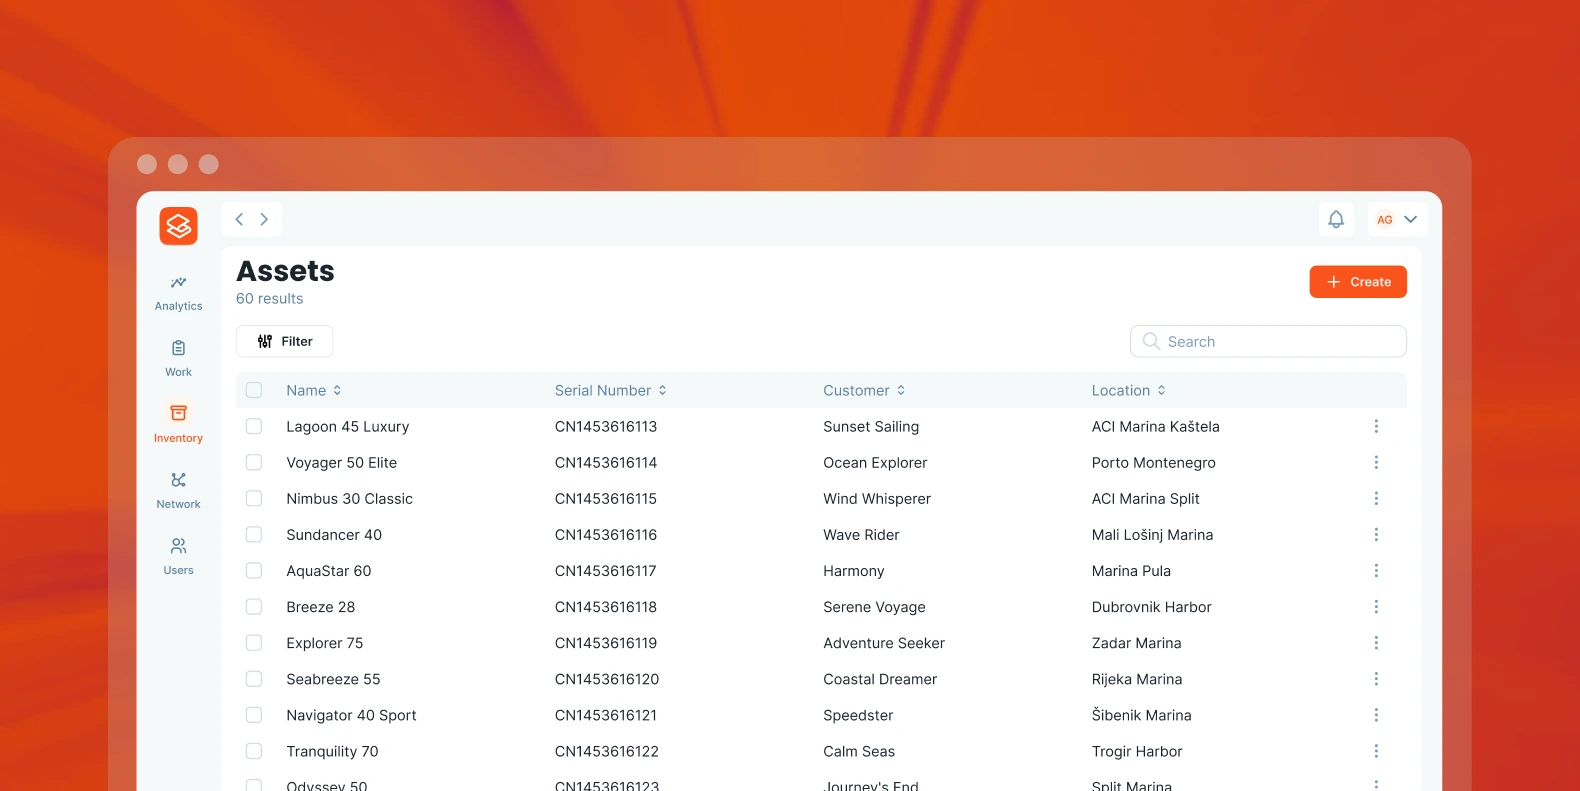Check the Nimbus 30 Classic row checkbox

pyautogui.click(x=254, y=498)
